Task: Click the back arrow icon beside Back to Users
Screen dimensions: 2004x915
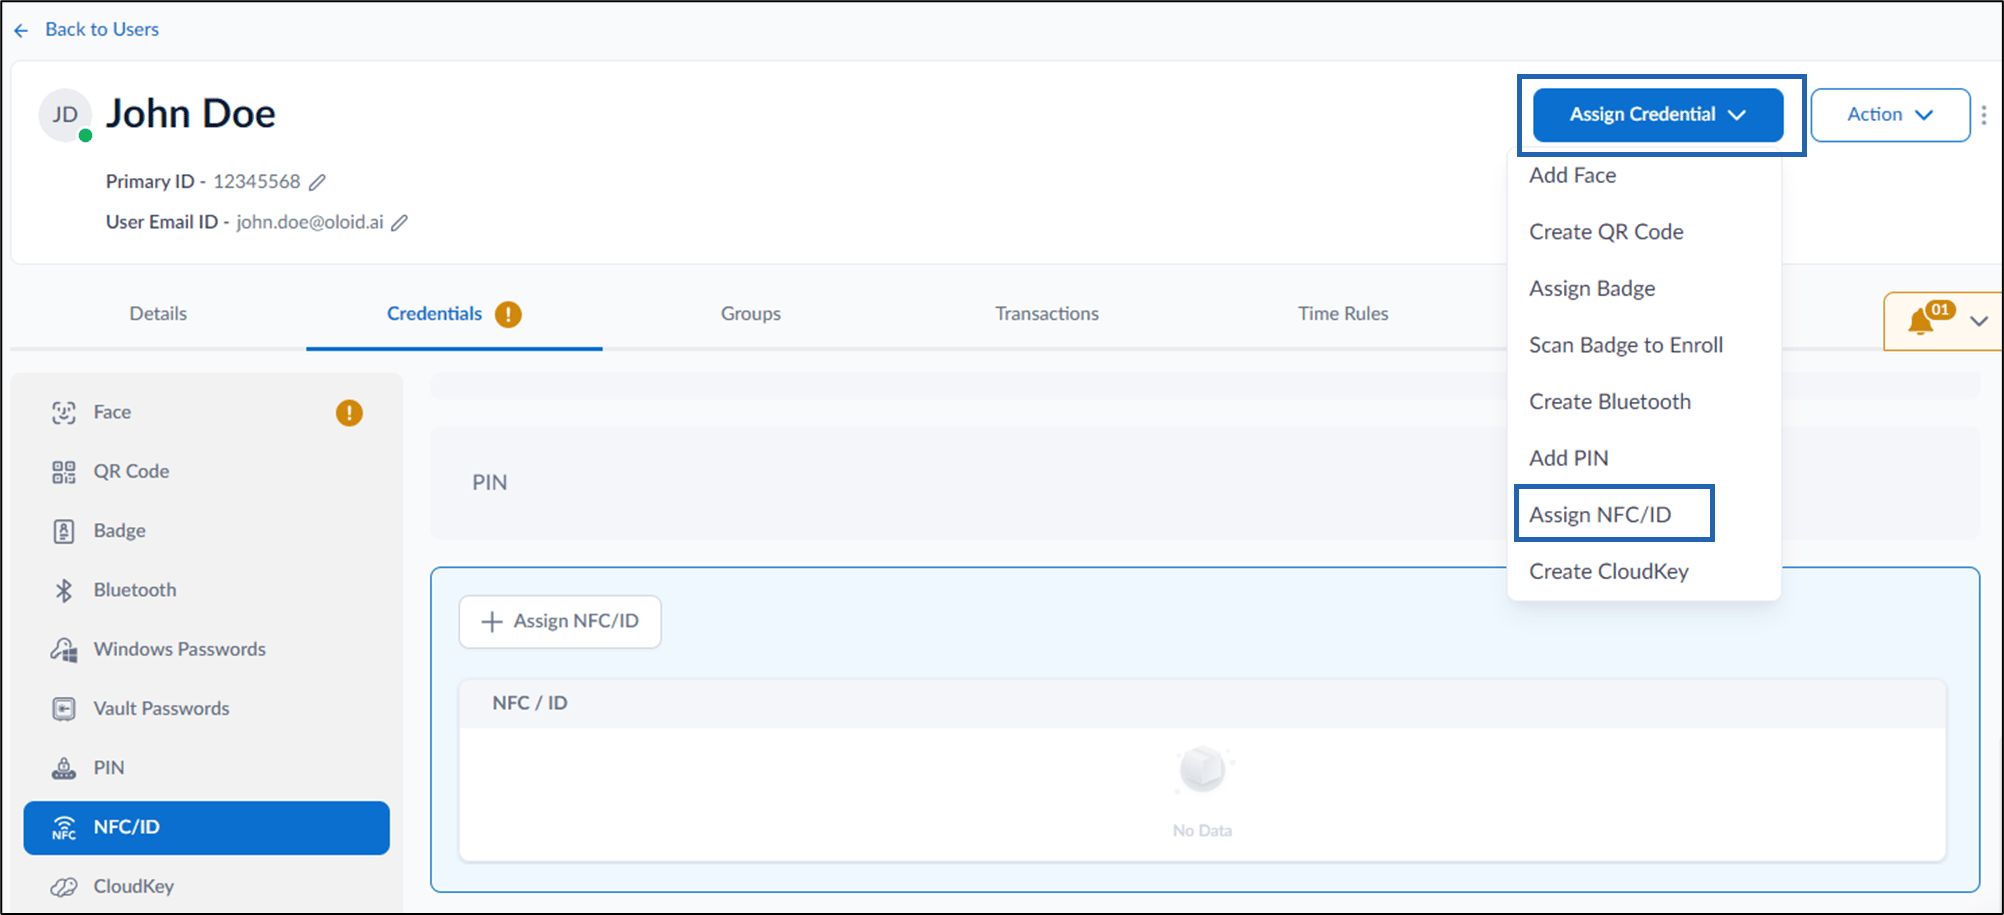Action: (x=21, y=31)
